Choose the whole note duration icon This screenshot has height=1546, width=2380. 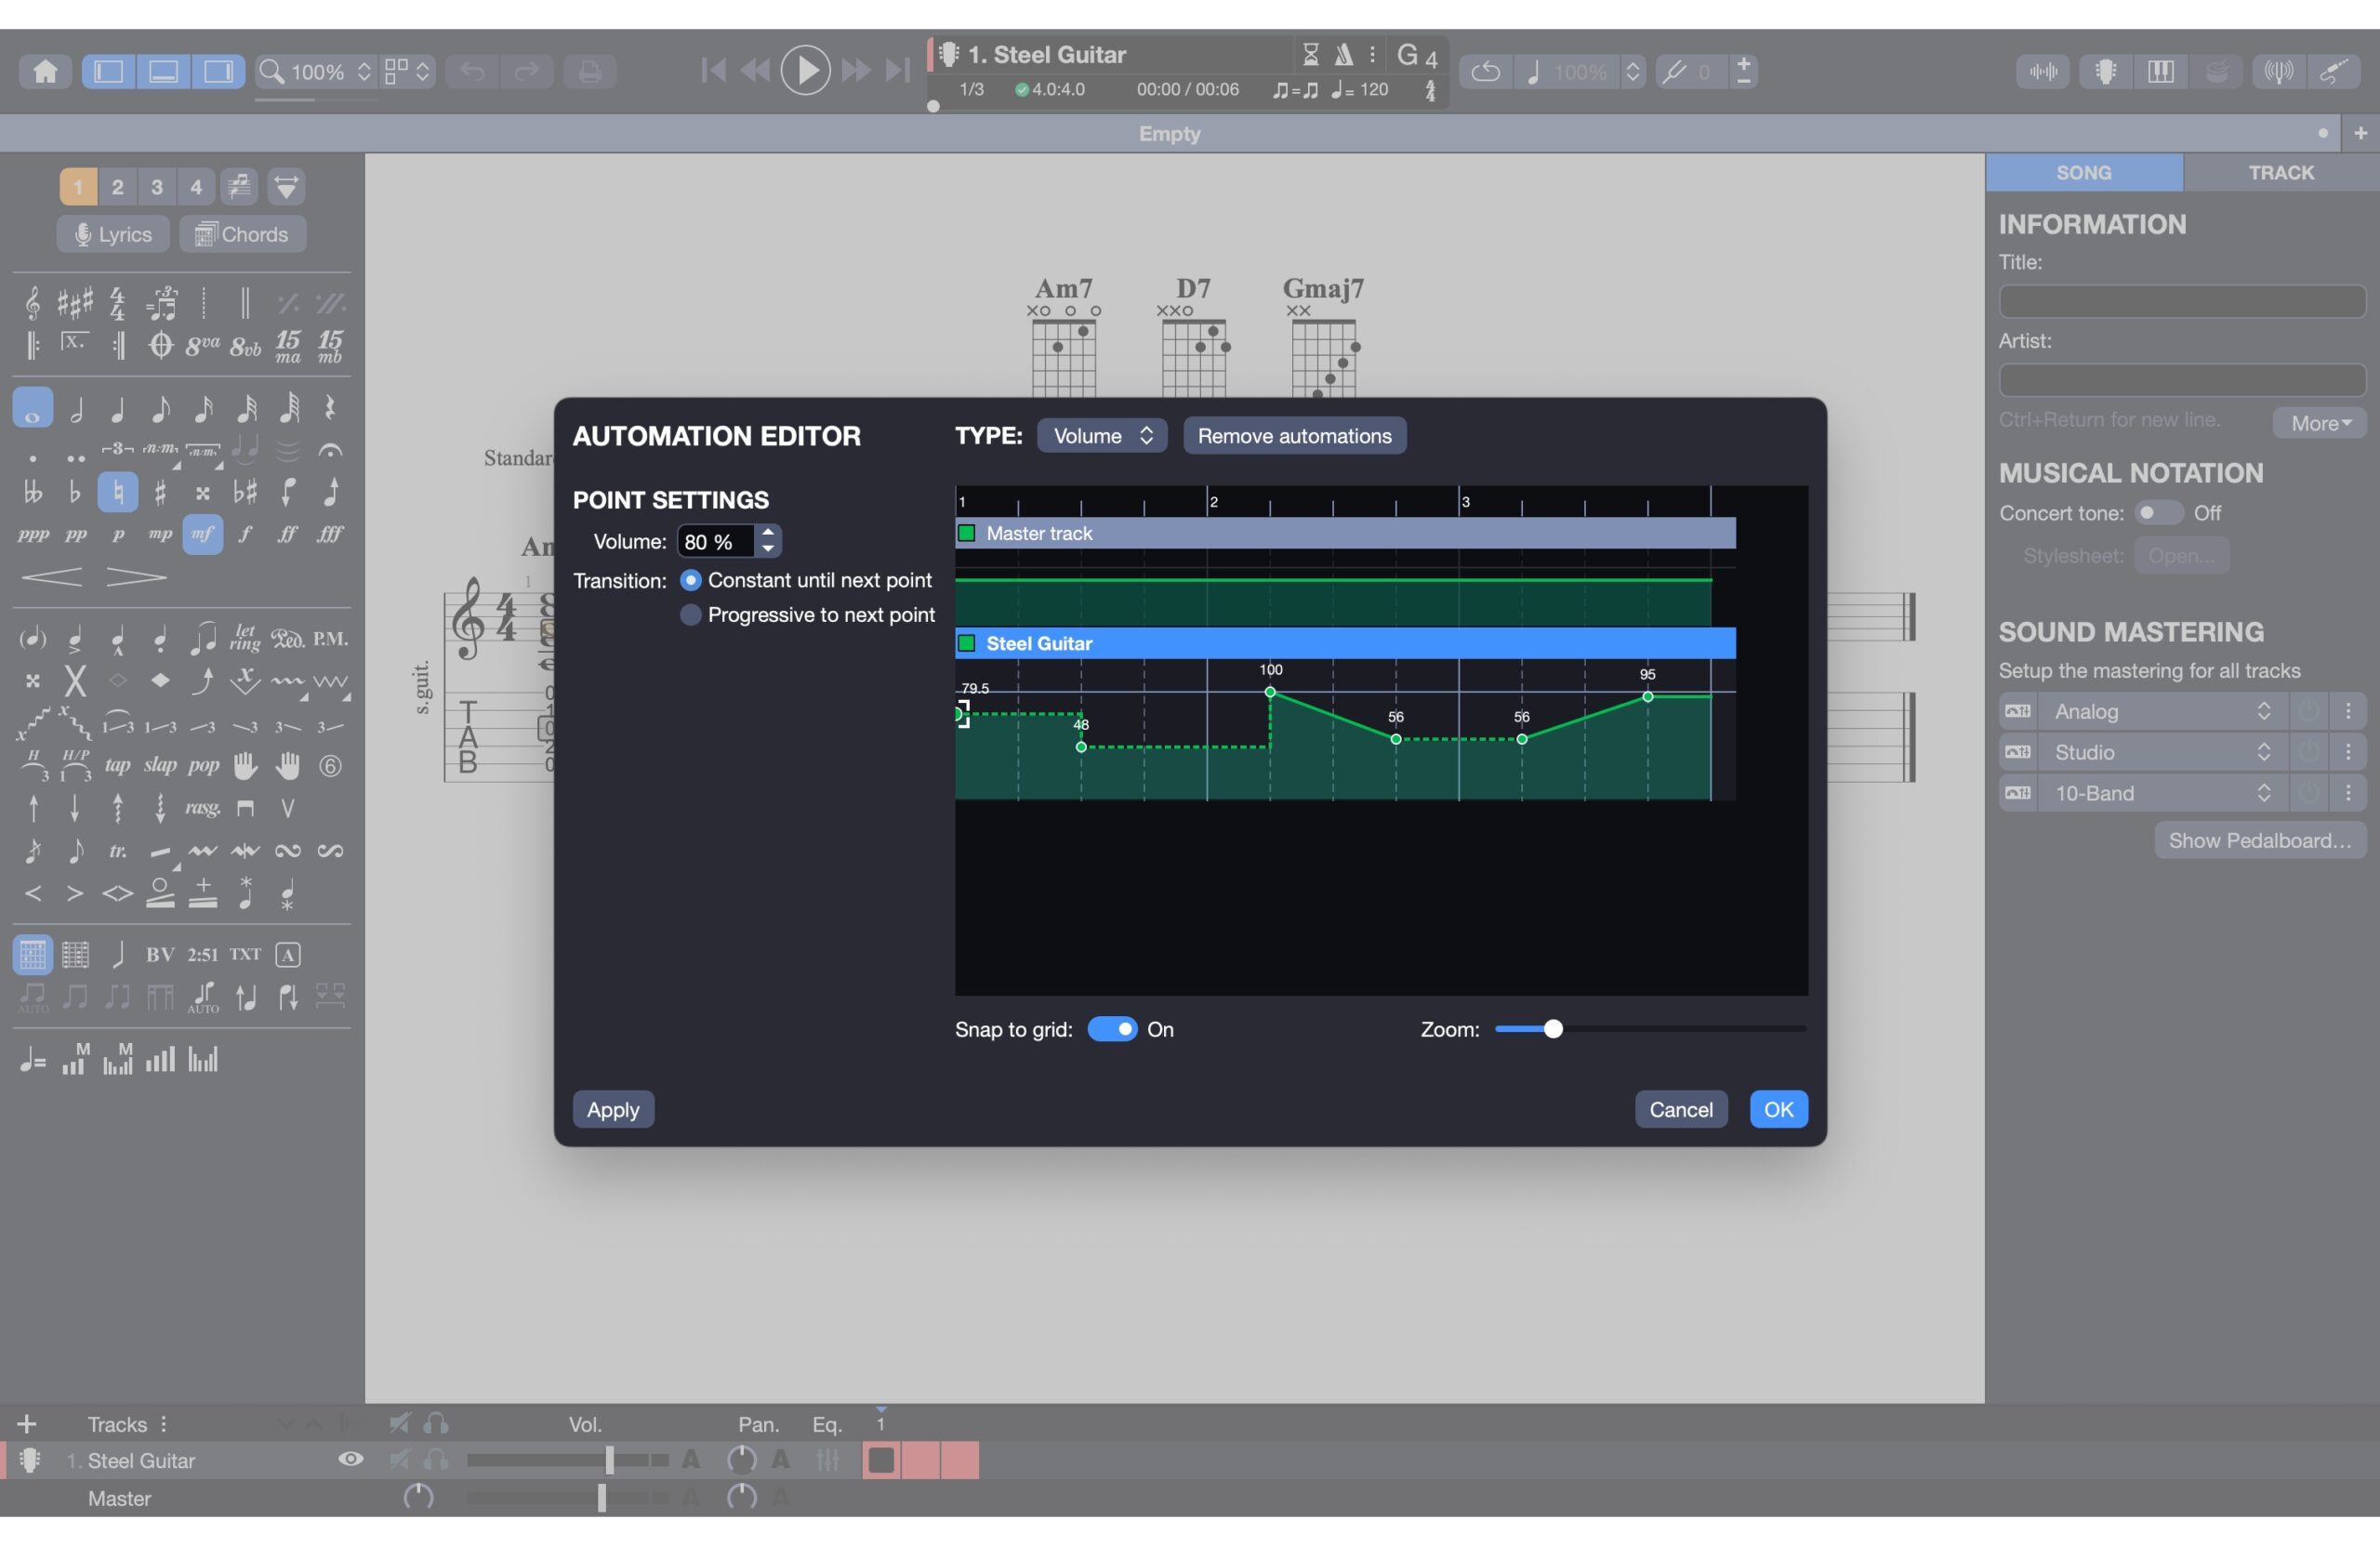[32, 409]
